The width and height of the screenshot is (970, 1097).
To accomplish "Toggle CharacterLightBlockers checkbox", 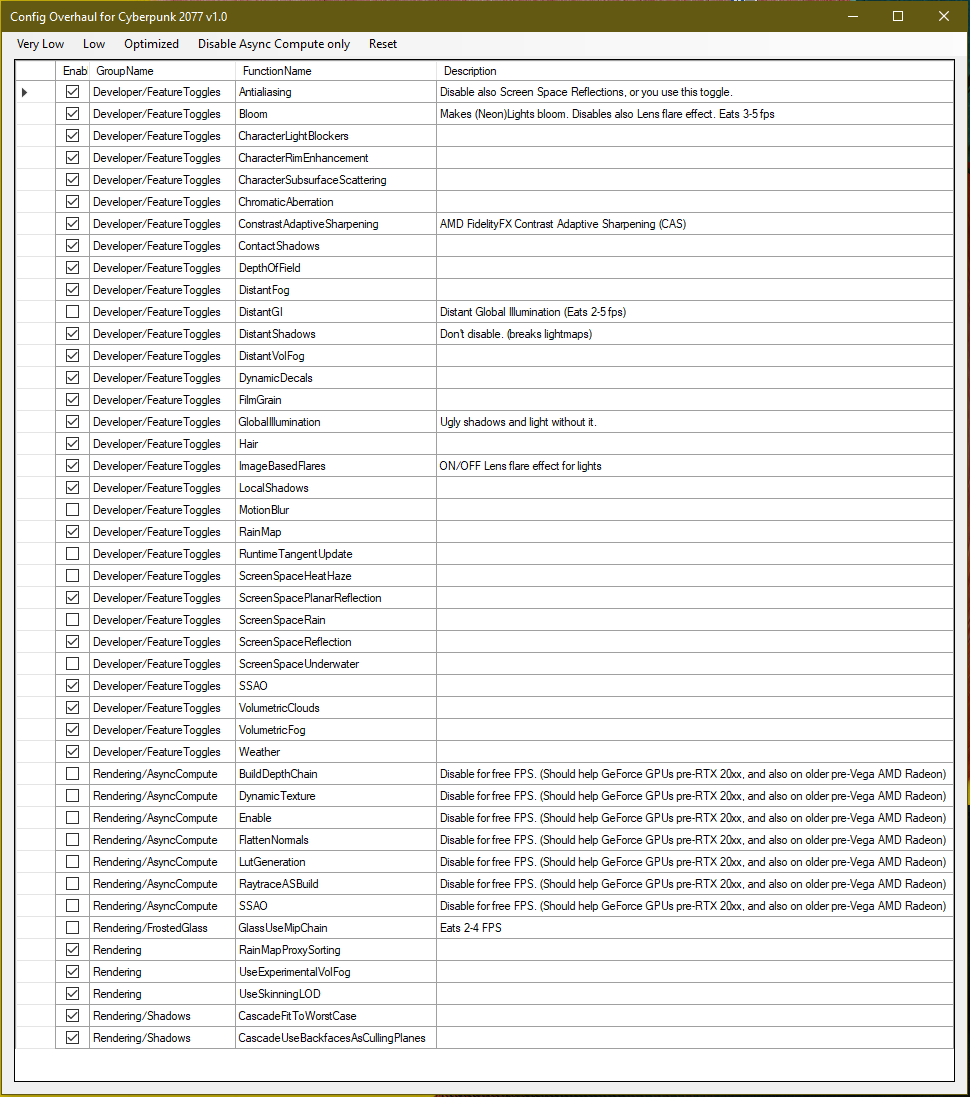I will pyautogui.click(x=72, y=136).
